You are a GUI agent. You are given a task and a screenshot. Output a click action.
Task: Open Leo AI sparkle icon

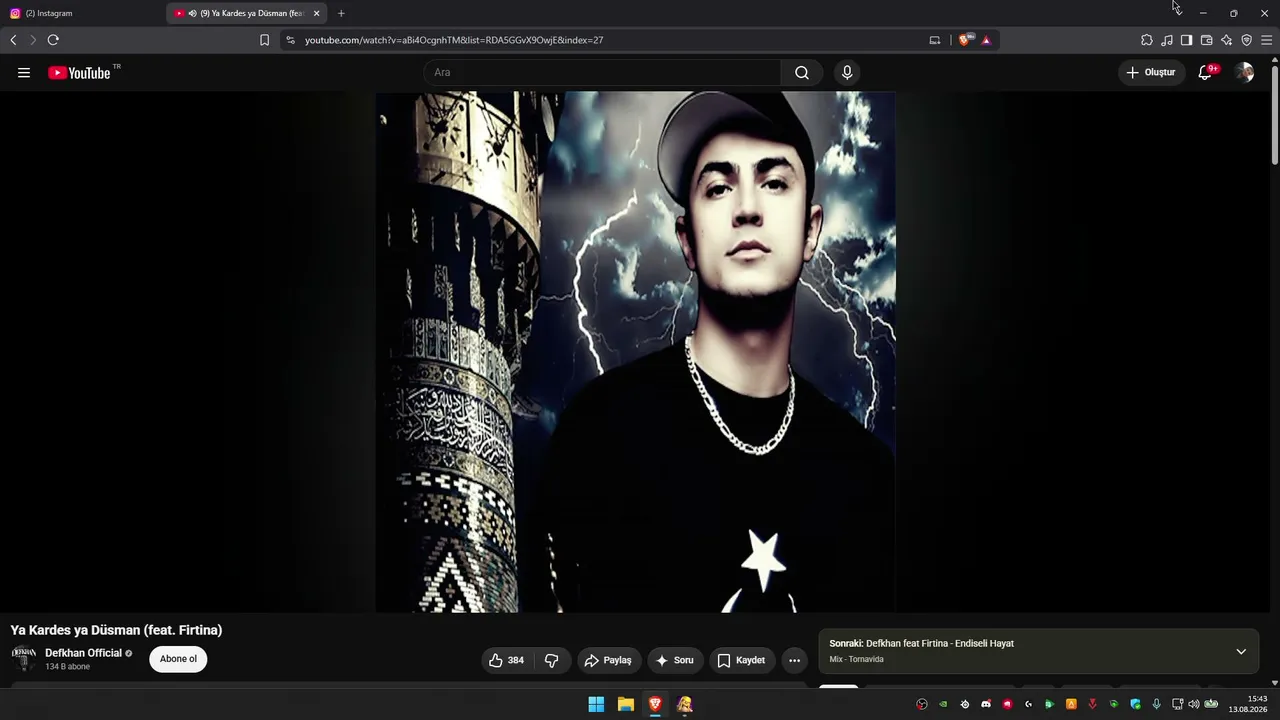[1226, 40]
